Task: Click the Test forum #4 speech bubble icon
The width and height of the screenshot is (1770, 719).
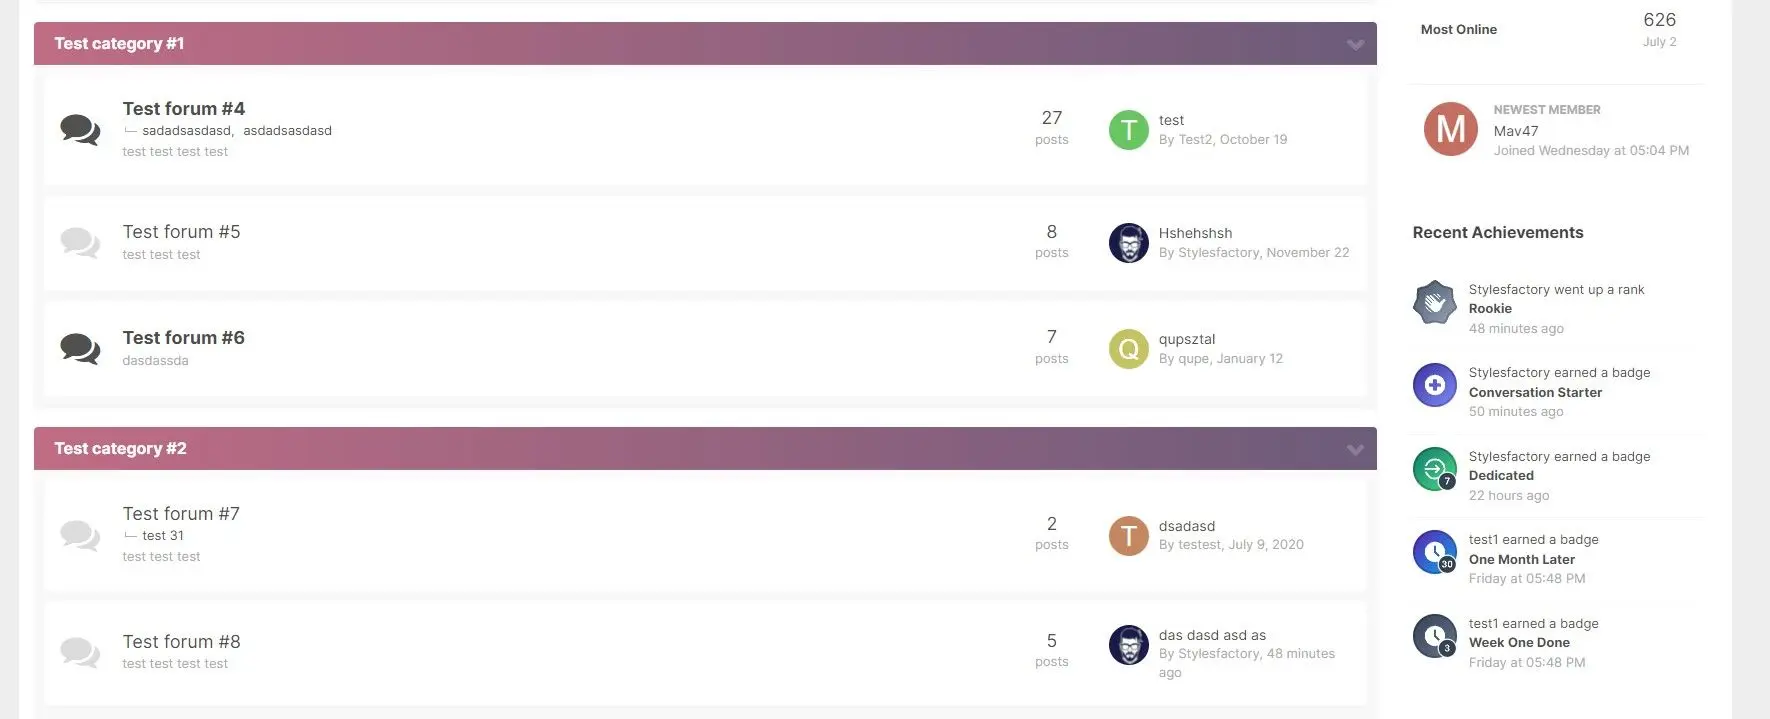Action: 80,130
